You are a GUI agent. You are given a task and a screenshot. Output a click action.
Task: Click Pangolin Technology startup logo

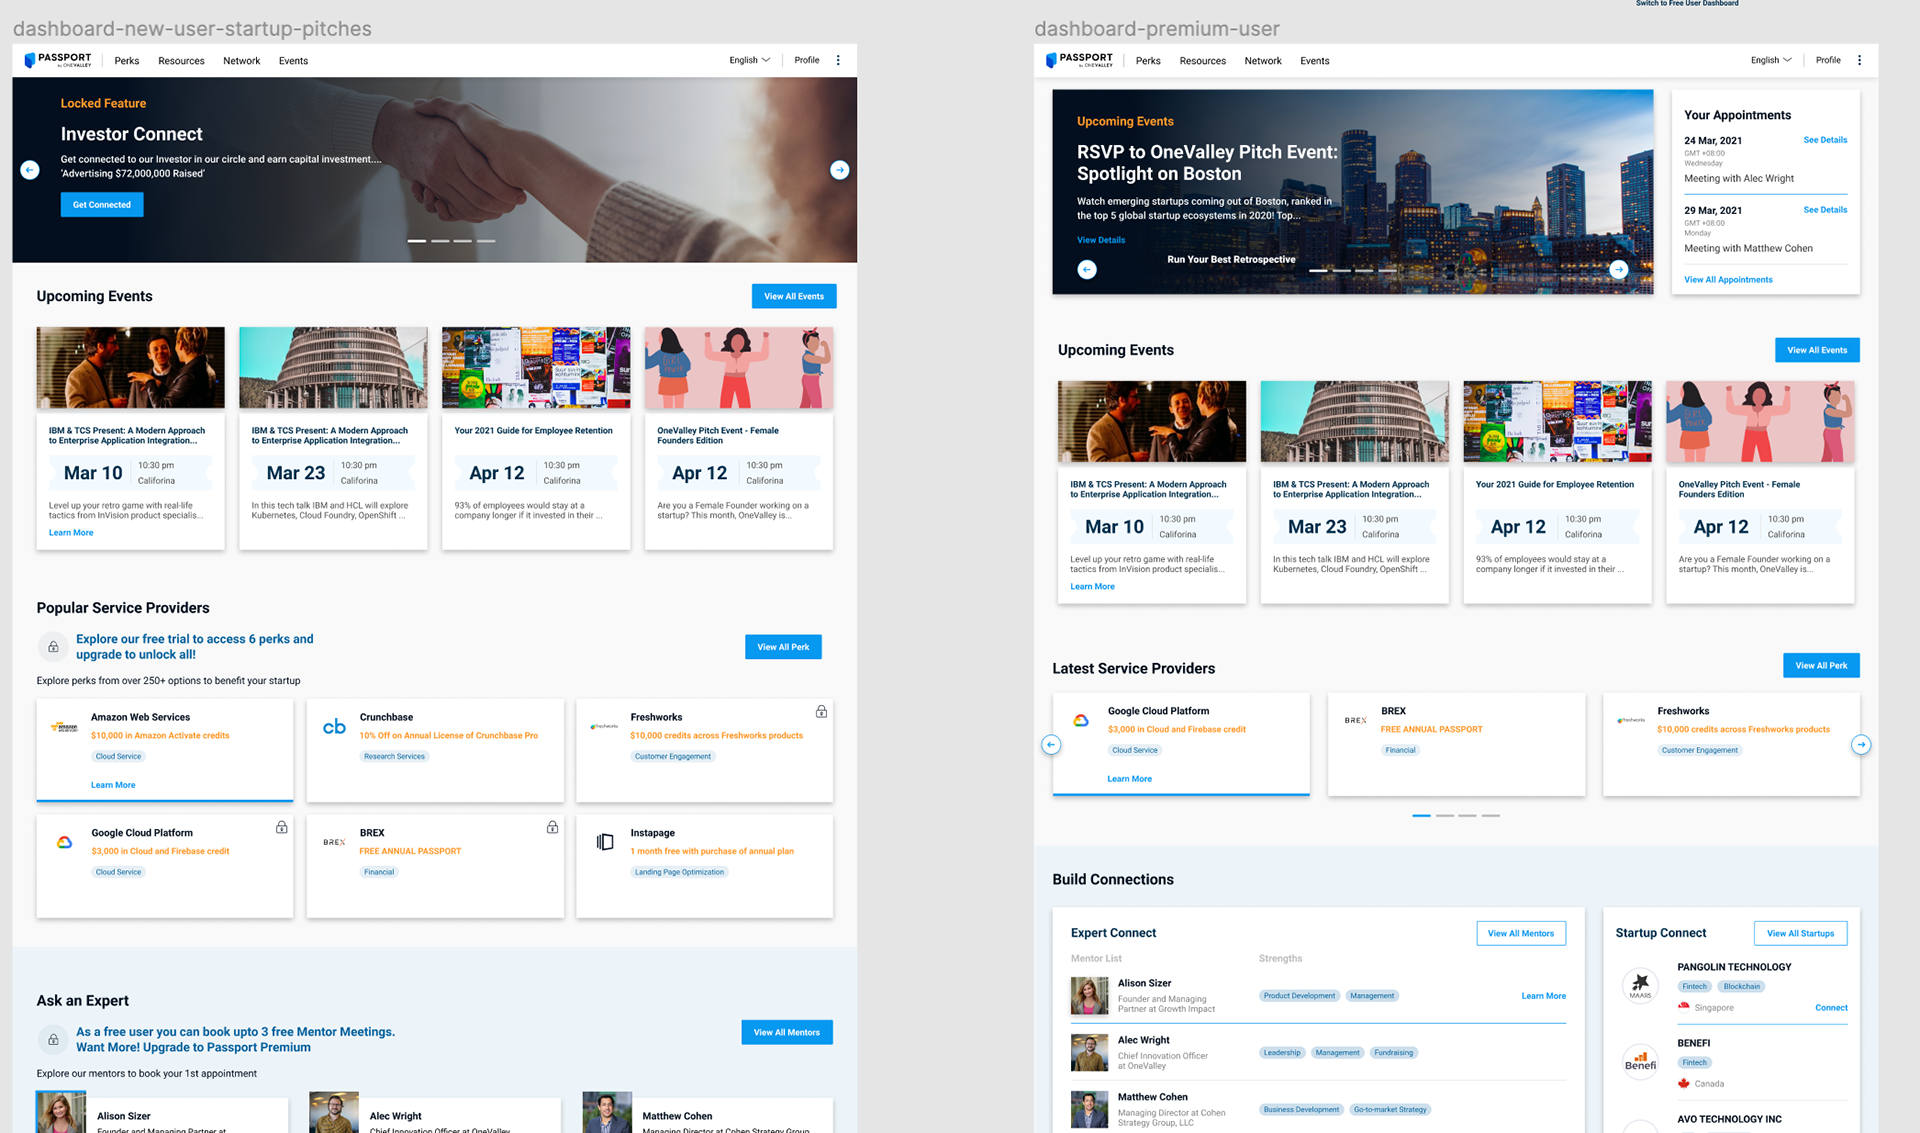coord(1640,985)
